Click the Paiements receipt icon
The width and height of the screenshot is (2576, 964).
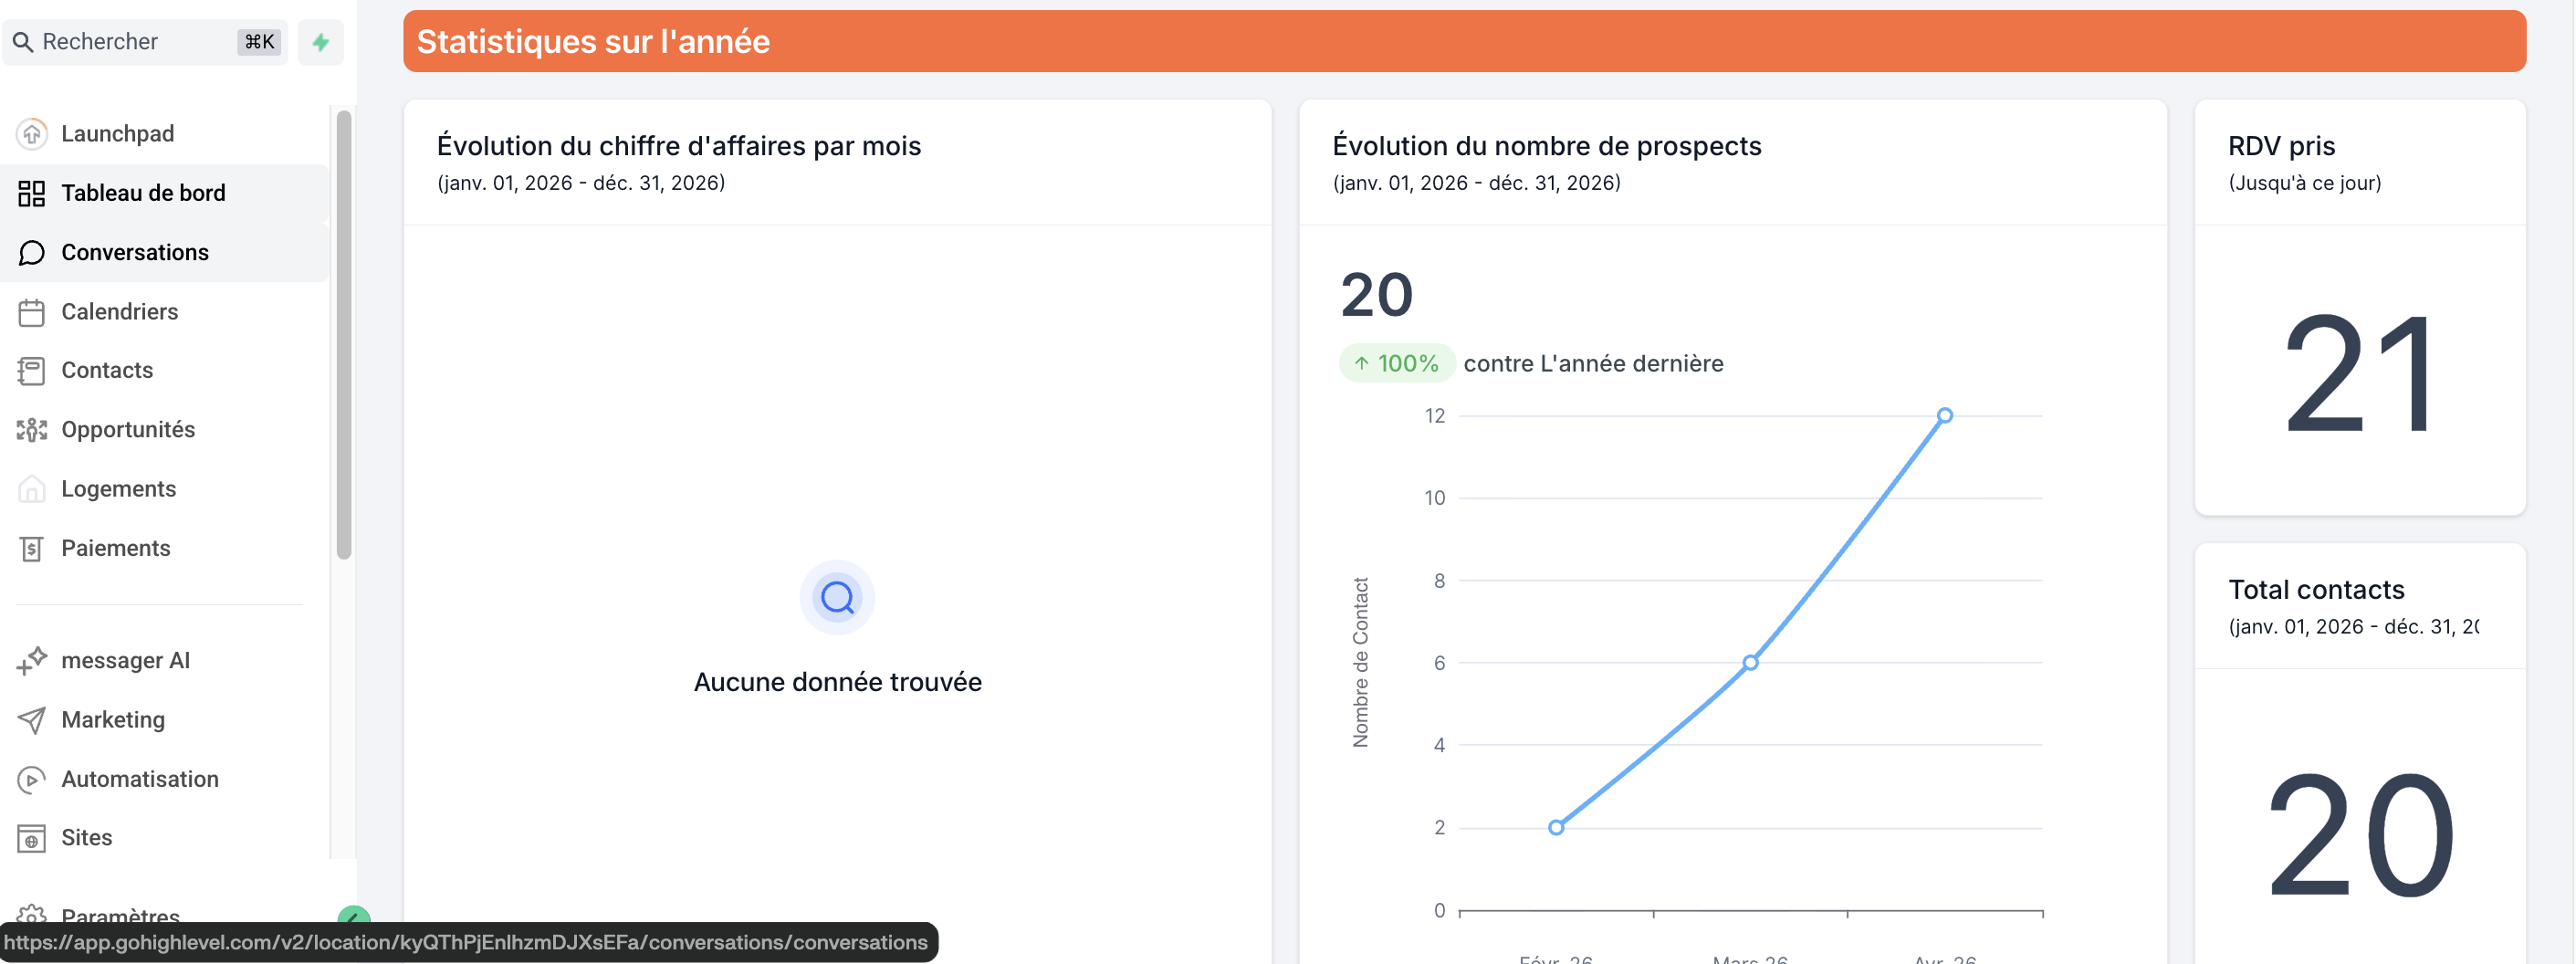tap(32, 548)
